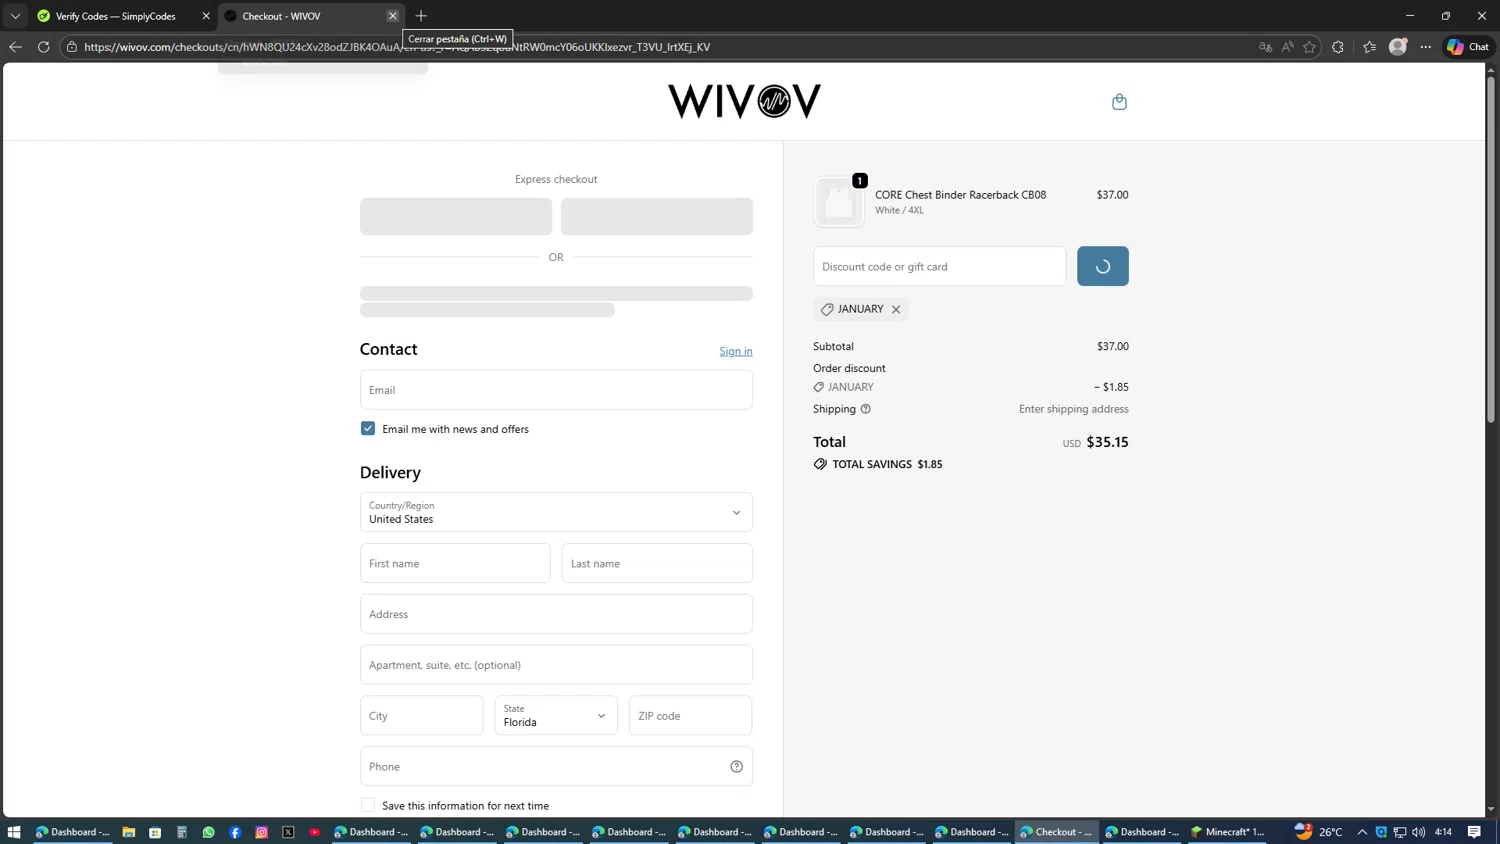Add this page to favorites star
Viewport: 1500px width, 844px height.
pos(1309,47)
